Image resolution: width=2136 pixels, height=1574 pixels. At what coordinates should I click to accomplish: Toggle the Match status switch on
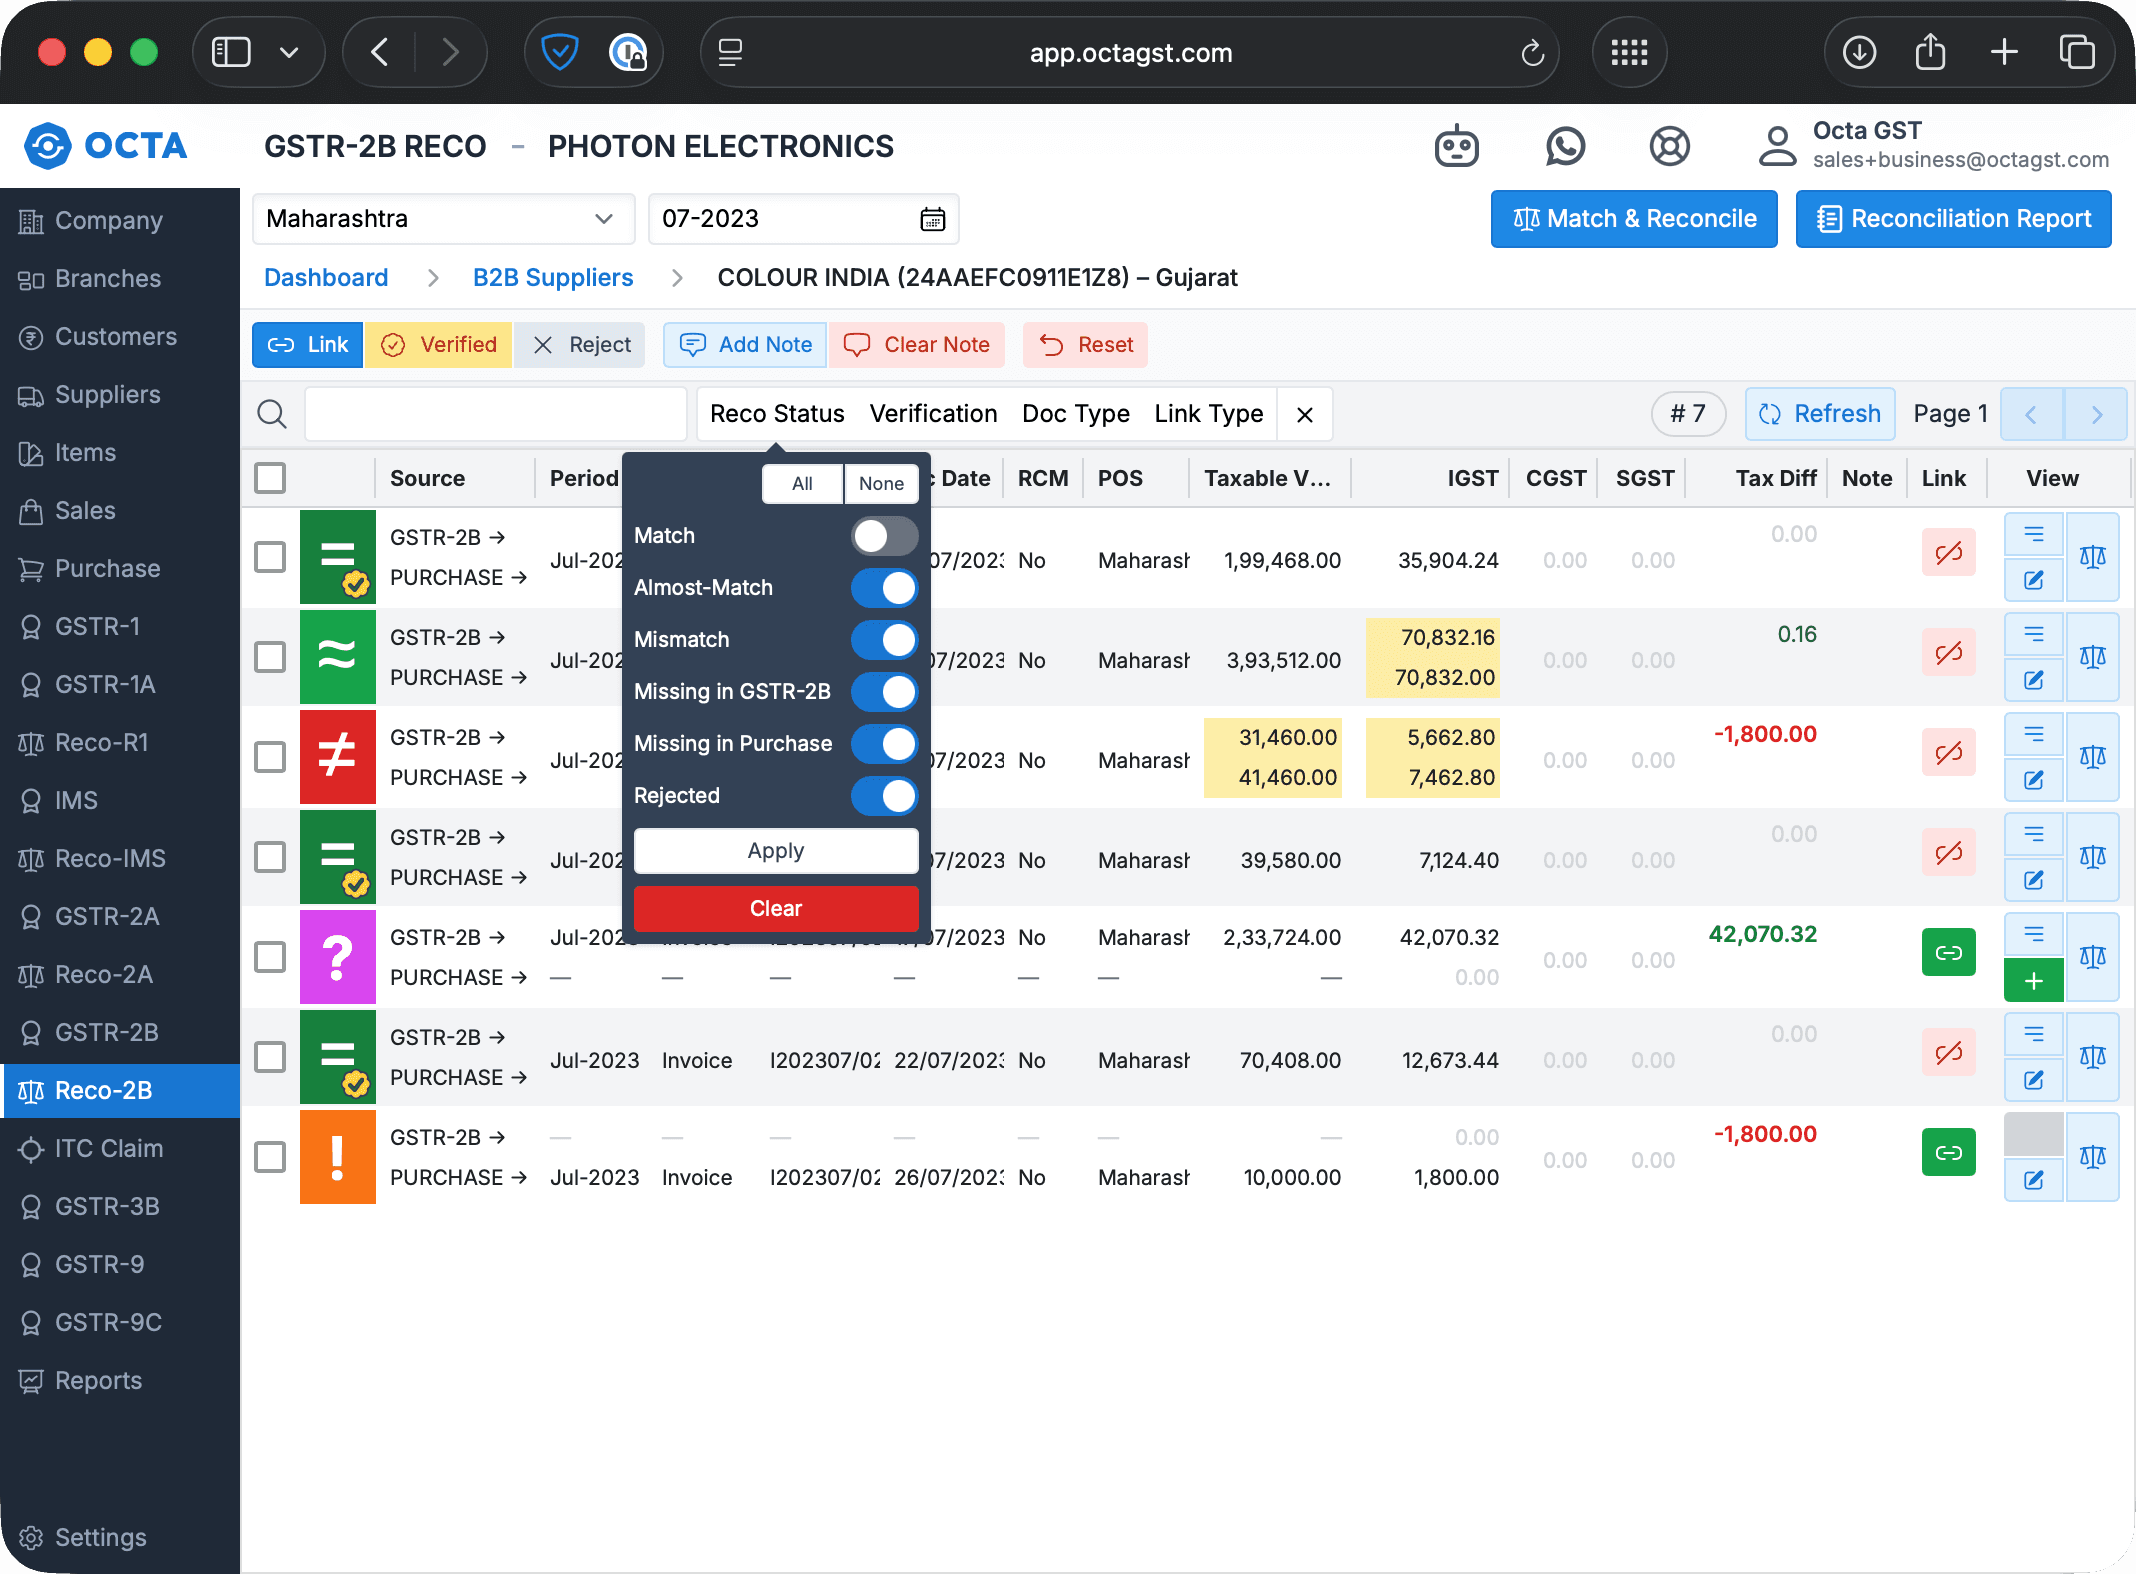[884, 536]
